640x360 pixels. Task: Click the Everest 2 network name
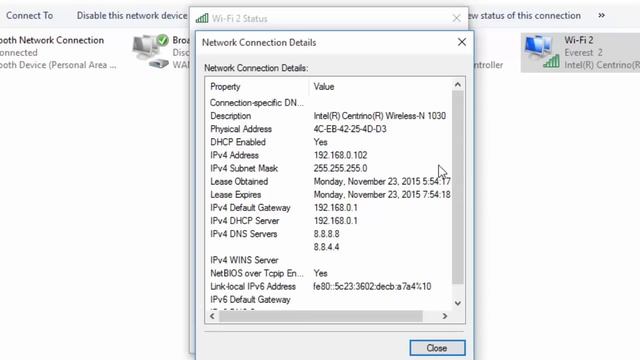click(x=583, y=53)
